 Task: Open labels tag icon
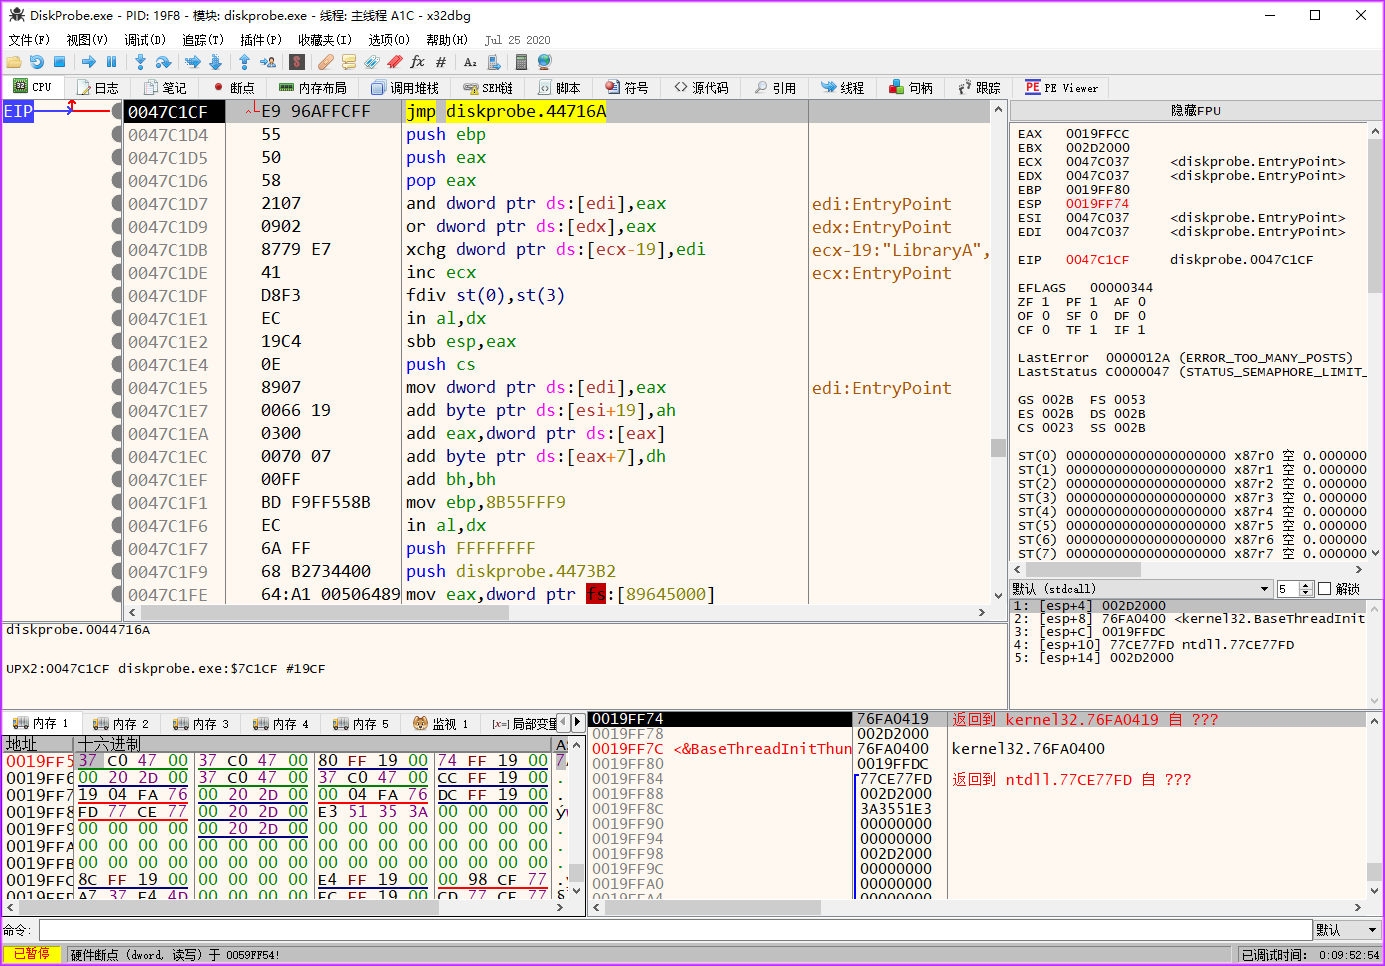[x=371, y=62]
